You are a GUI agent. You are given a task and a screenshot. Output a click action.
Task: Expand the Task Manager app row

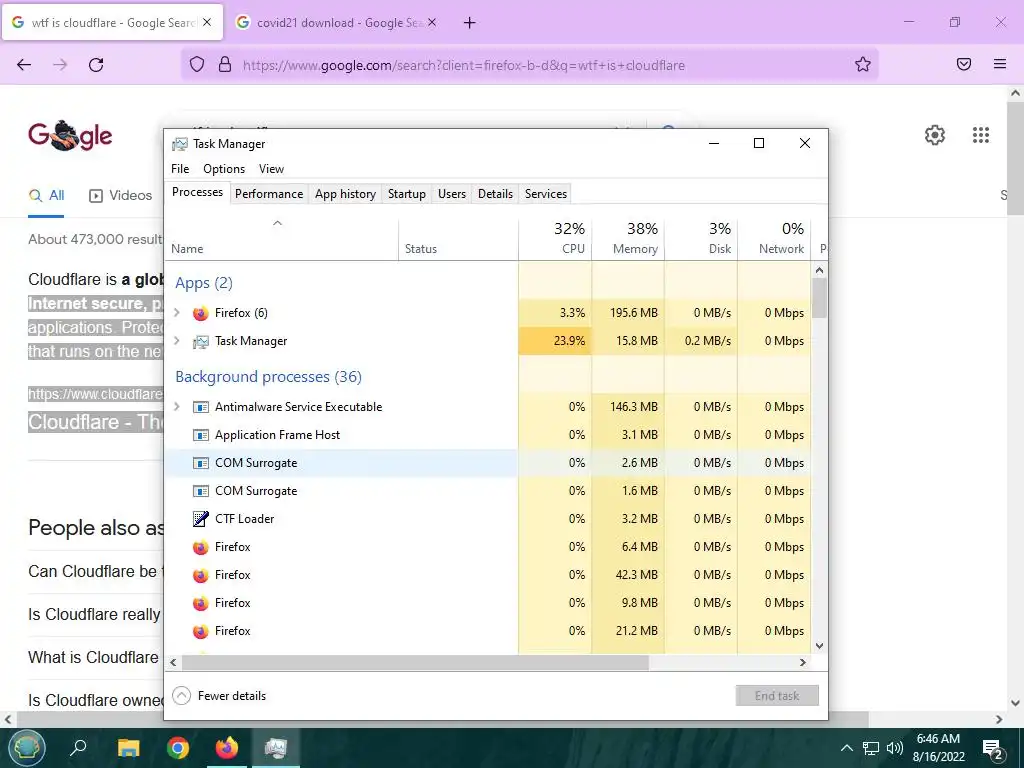tap(177, 341)
